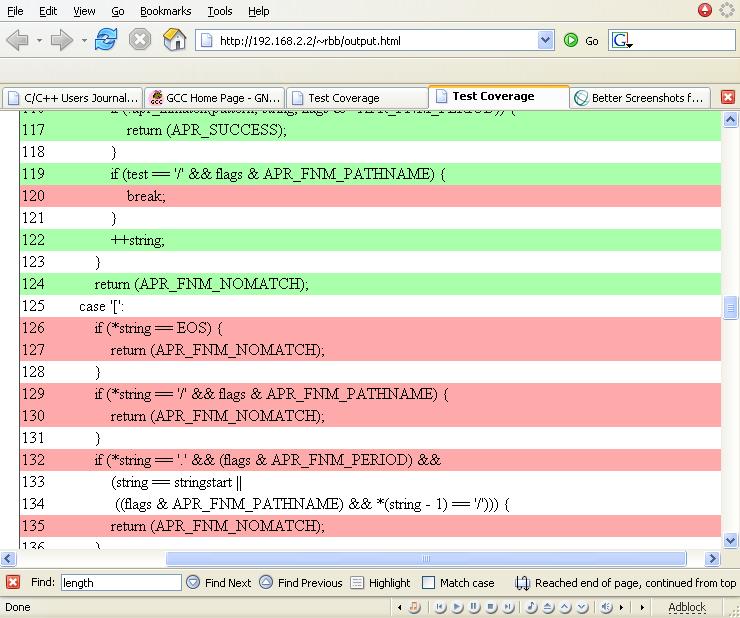This screenshot has width=740, height=618.
Task: Click the Go button beside address bar
Action: pyautogui.click(x=581, y=41)
